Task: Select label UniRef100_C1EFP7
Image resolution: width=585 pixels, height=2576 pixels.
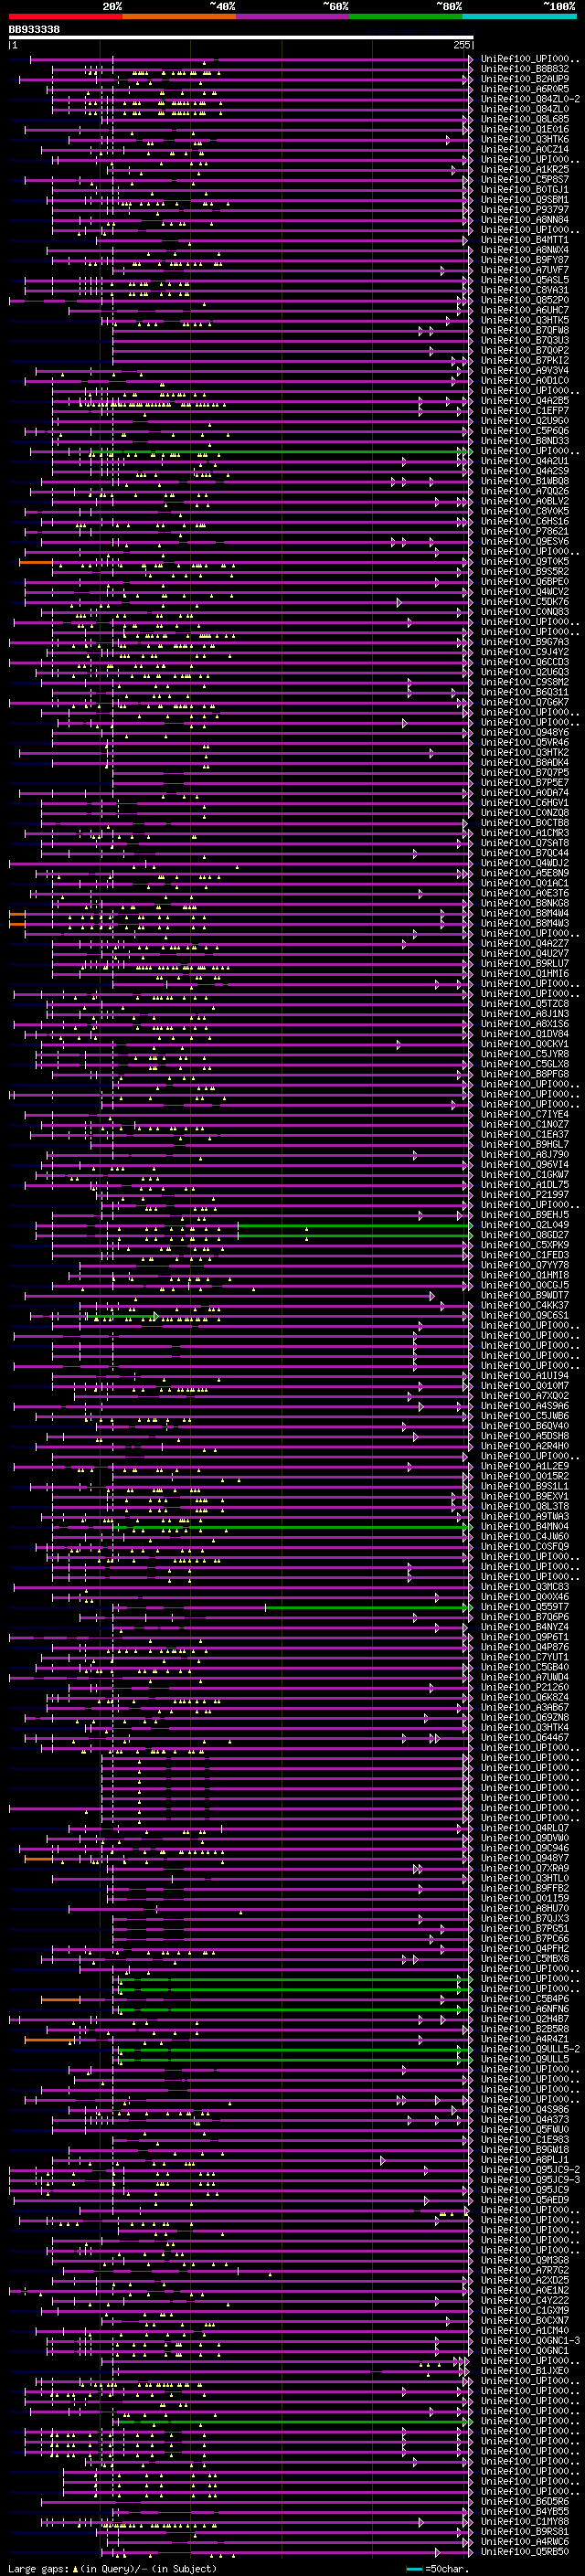Action: pos(525,411)
